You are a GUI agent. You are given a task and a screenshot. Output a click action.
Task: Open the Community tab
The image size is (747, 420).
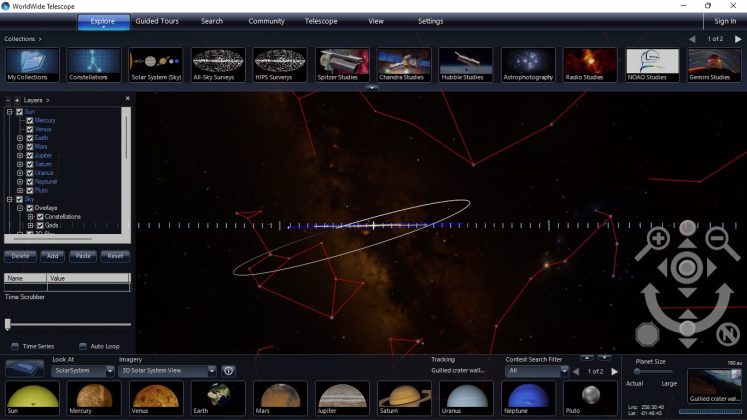pos(266,21)
